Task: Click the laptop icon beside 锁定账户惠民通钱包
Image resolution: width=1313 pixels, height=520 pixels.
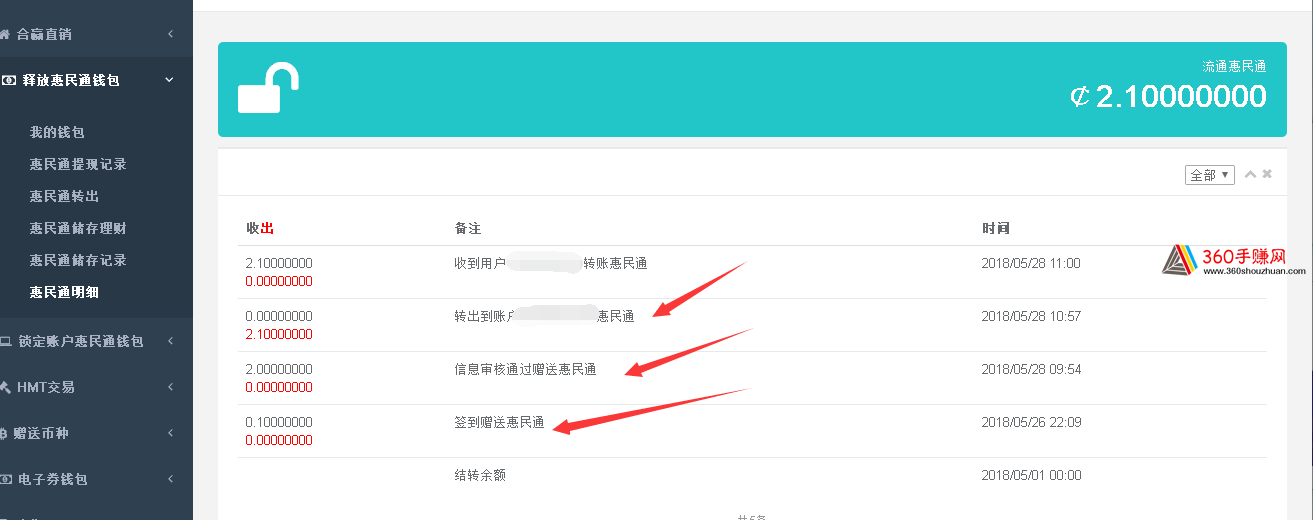Action: [5, 341]
